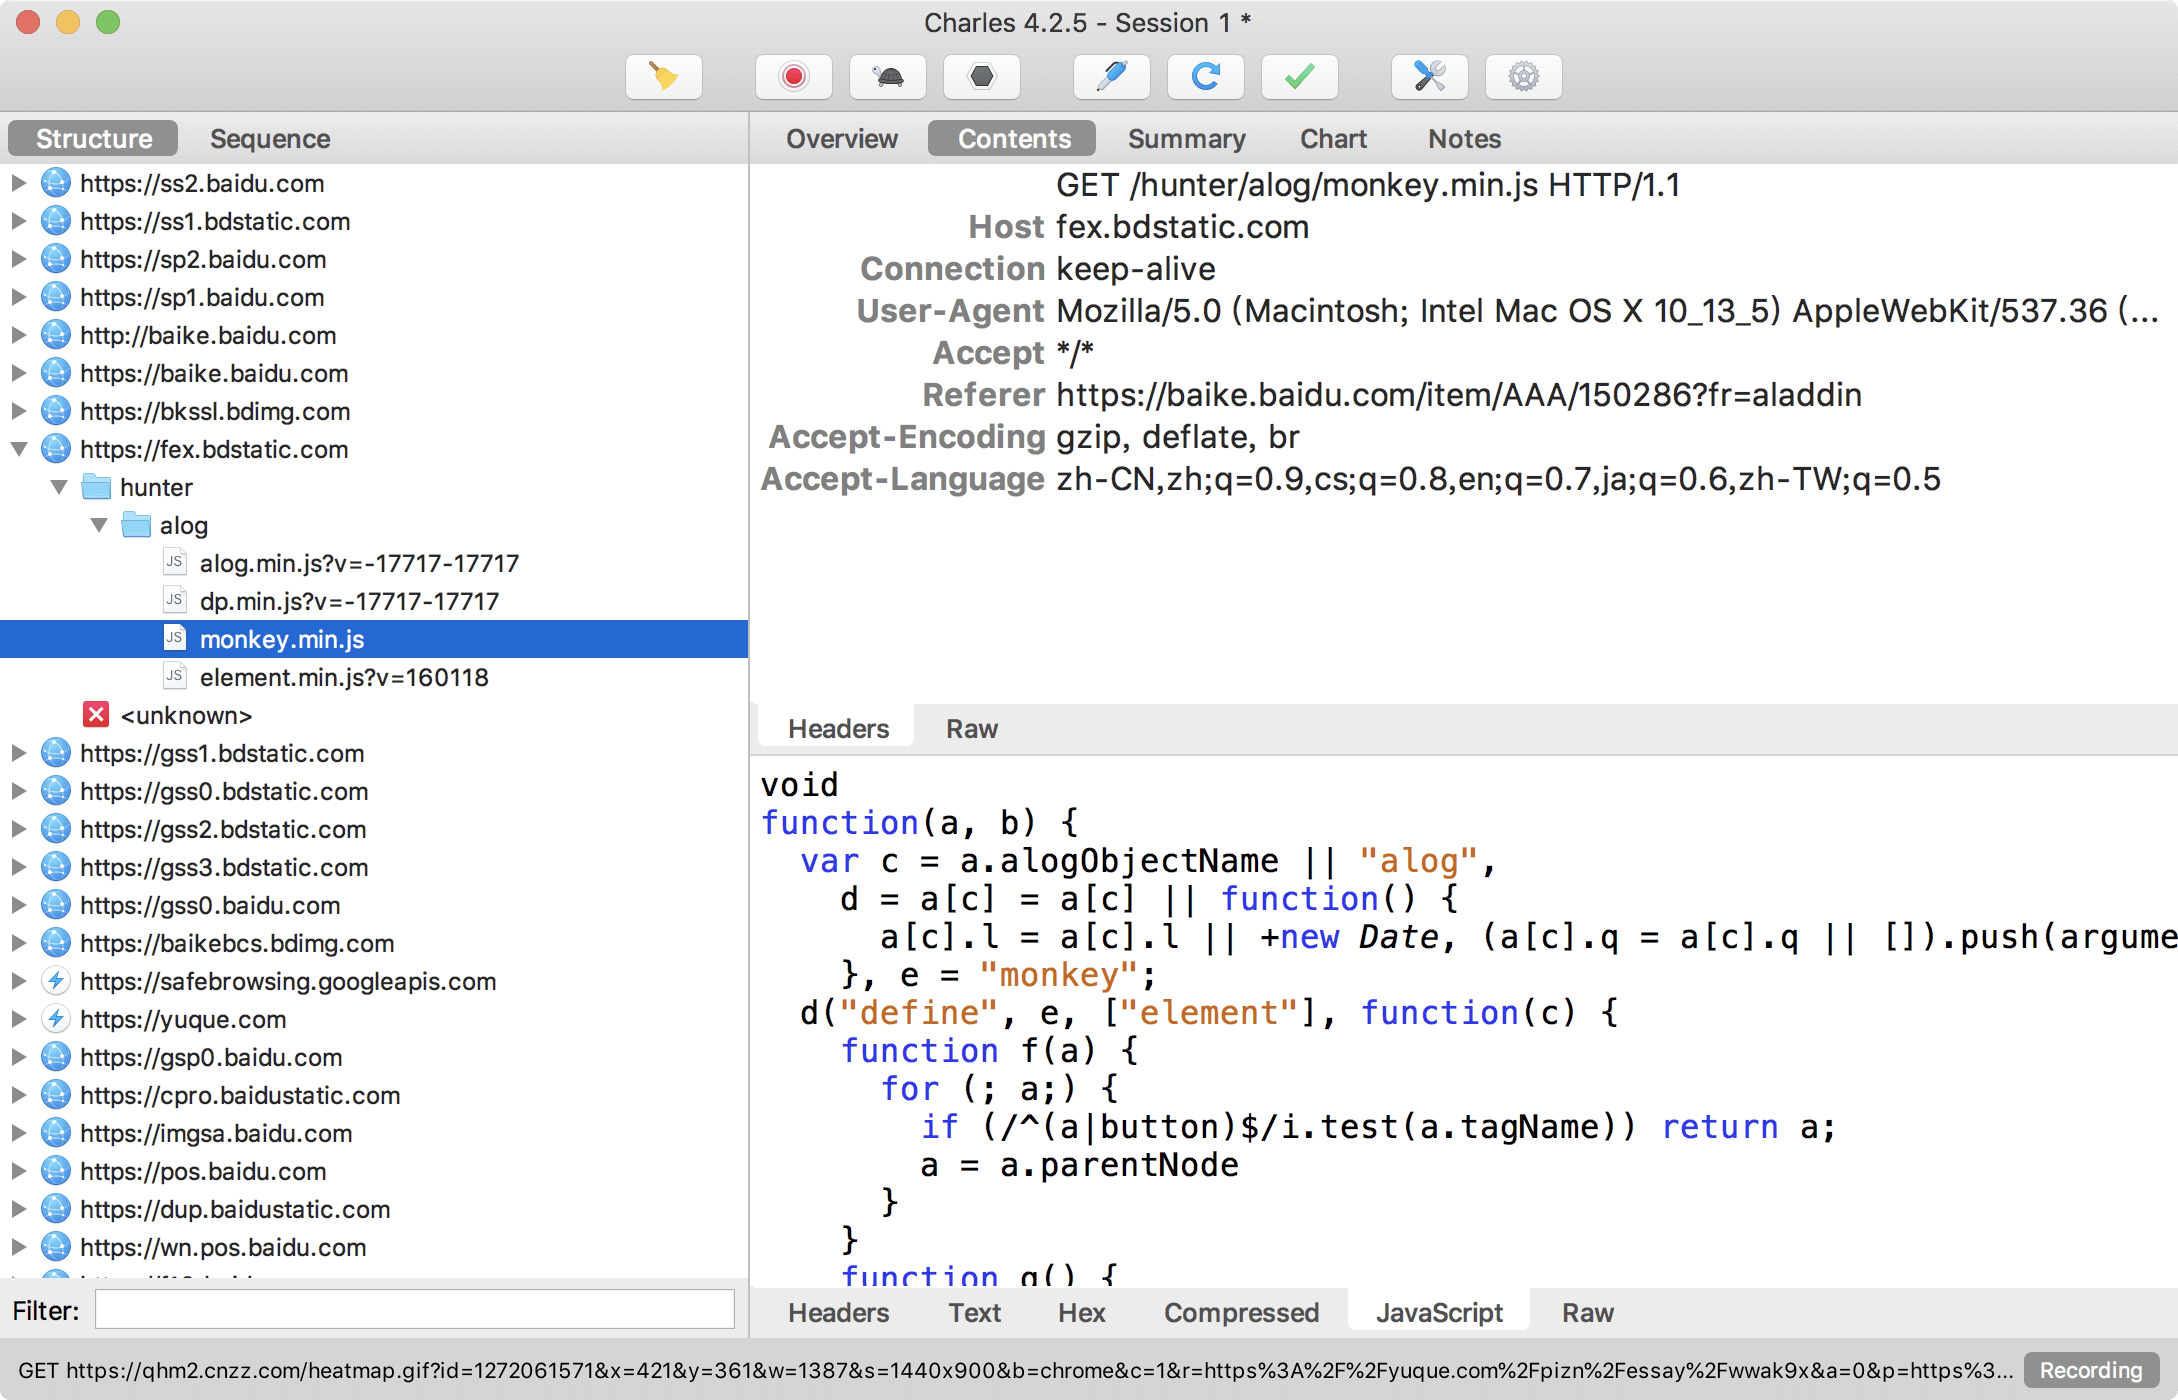The width and height of the screenshot is (2178, 1400).
Task: Expand the ss2.baidu.com host node
Action: (19, 183)
